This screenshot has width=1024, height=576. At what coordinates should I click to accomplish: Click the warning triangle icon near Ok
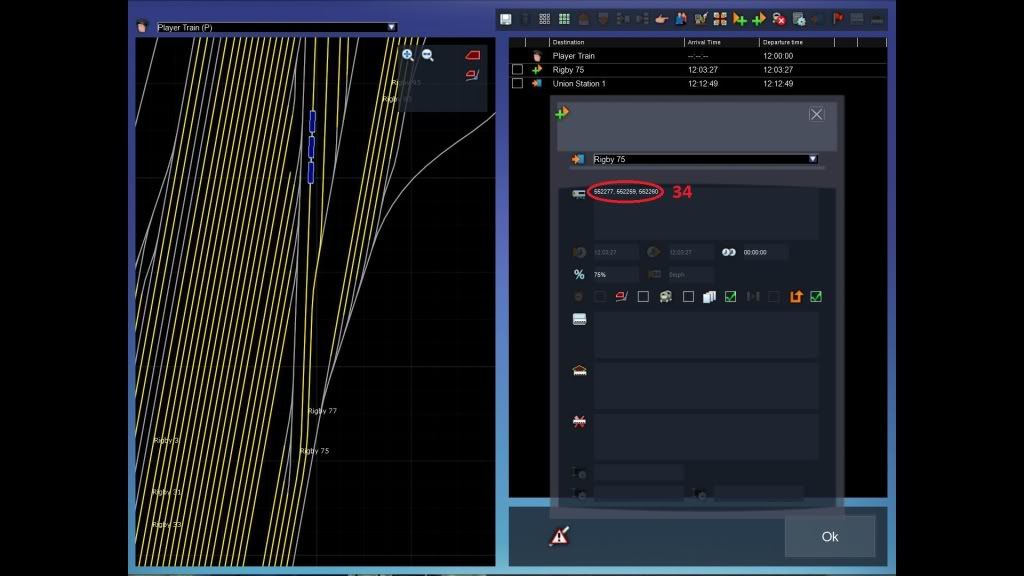[x=559, y=536]
